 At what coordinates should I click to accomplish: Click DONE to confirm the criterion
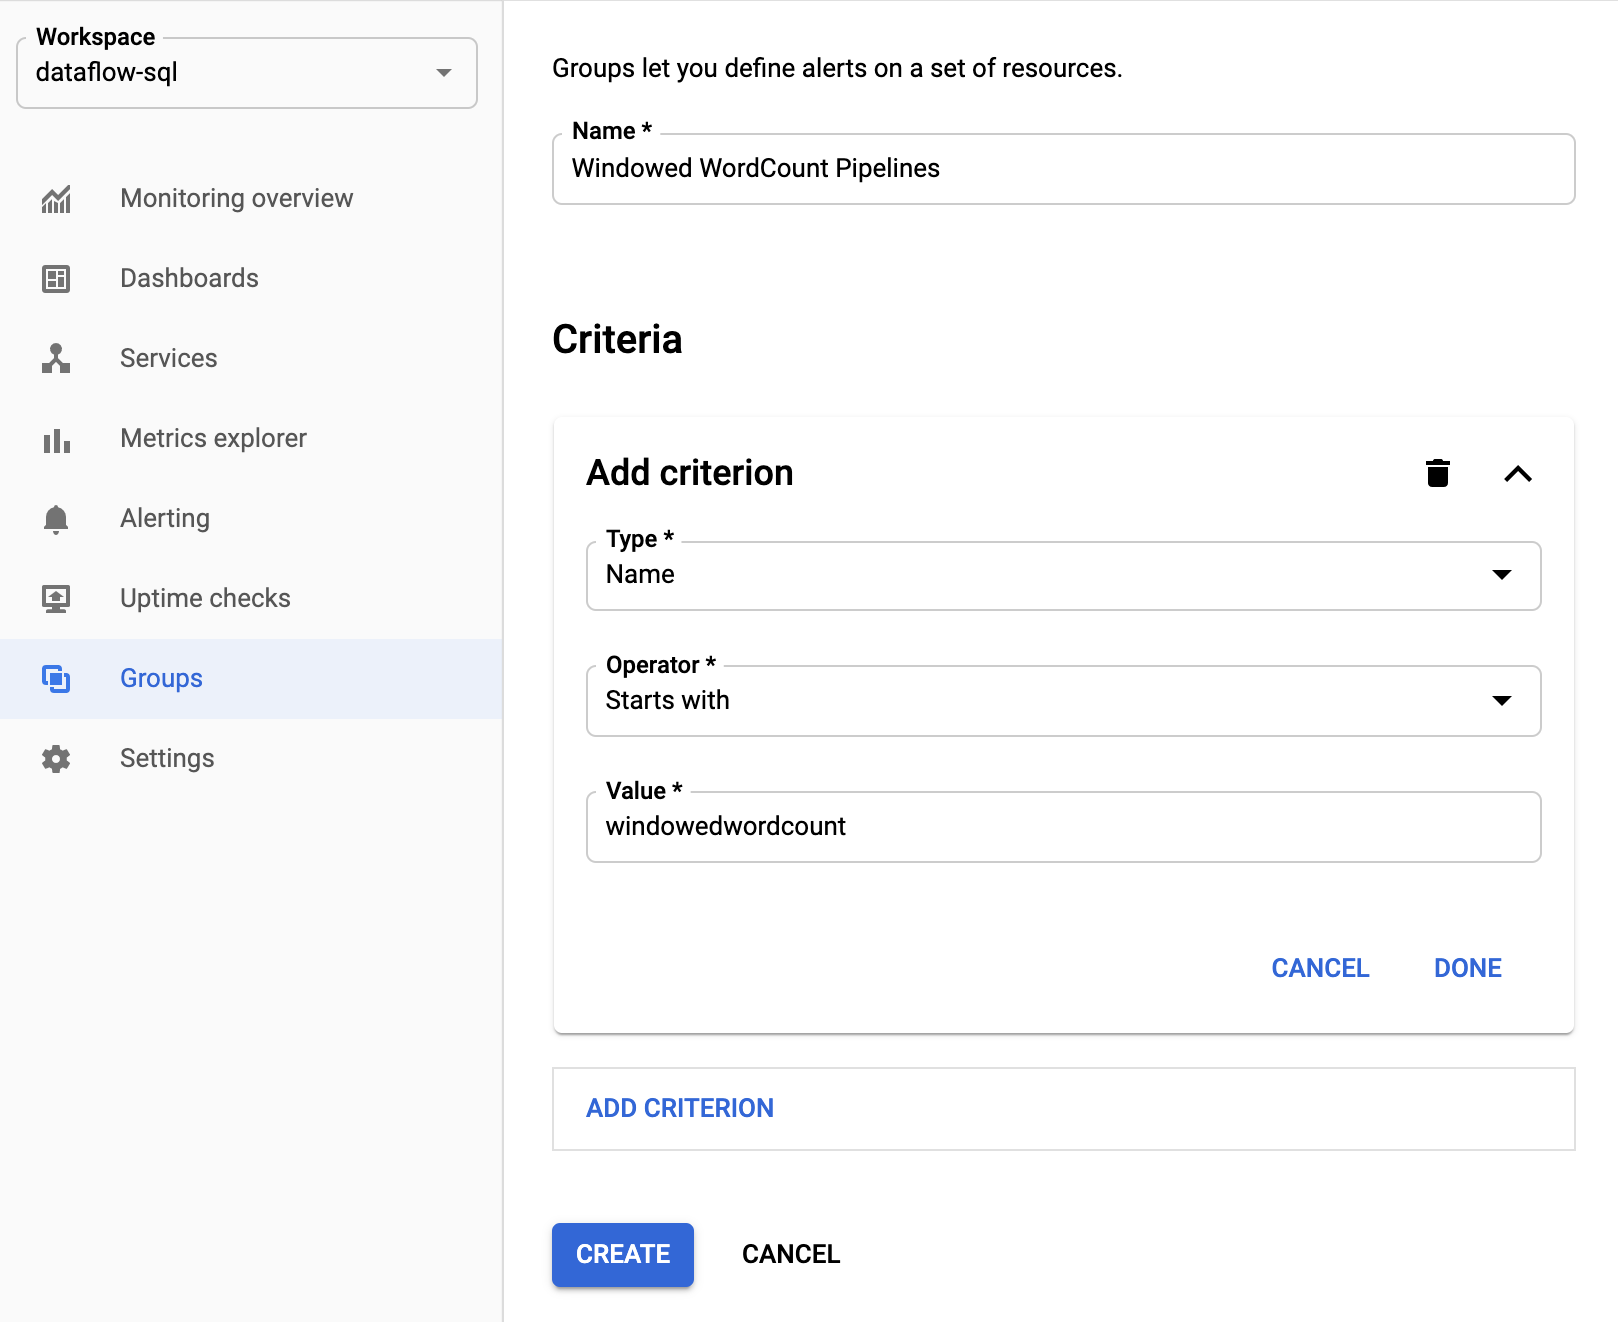1467,968
